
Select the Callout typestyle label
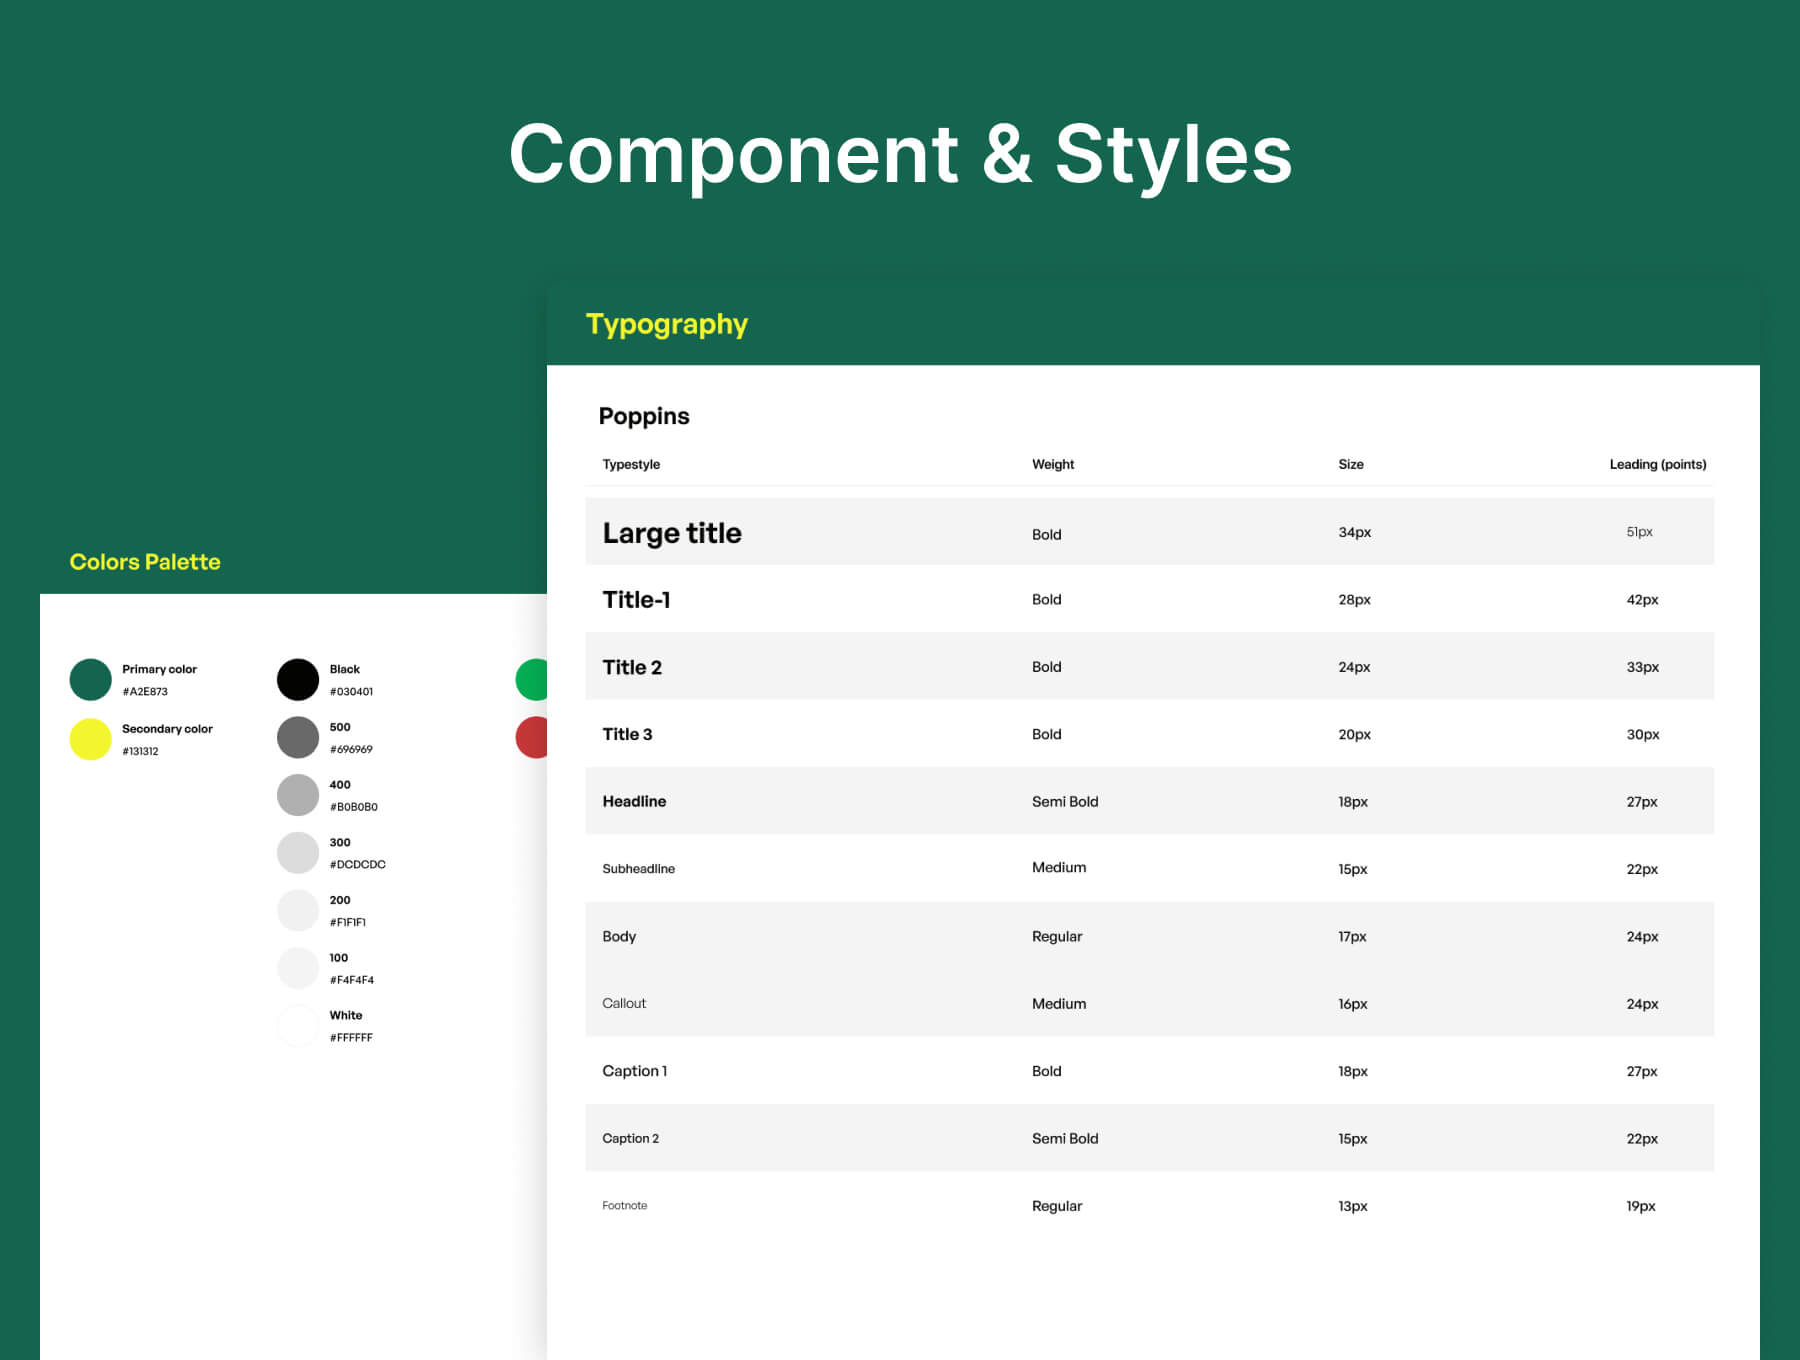point(624,1004)
